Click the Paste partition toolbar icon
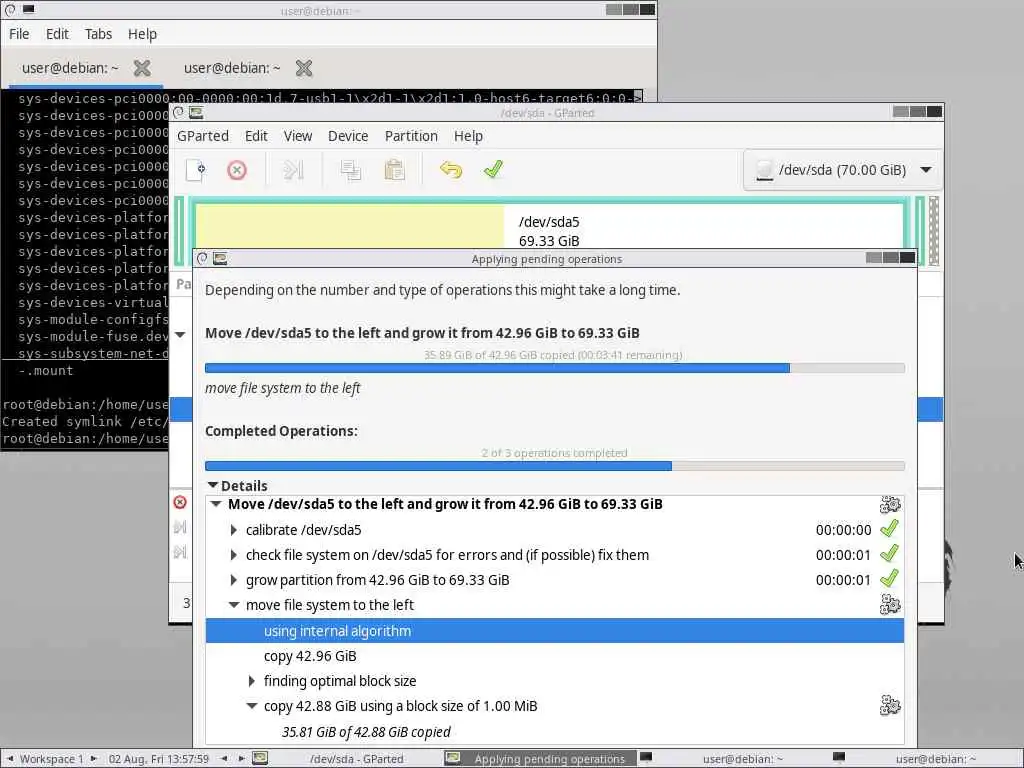The height and width of the screenshot is (768, 1024). point(394,170)
